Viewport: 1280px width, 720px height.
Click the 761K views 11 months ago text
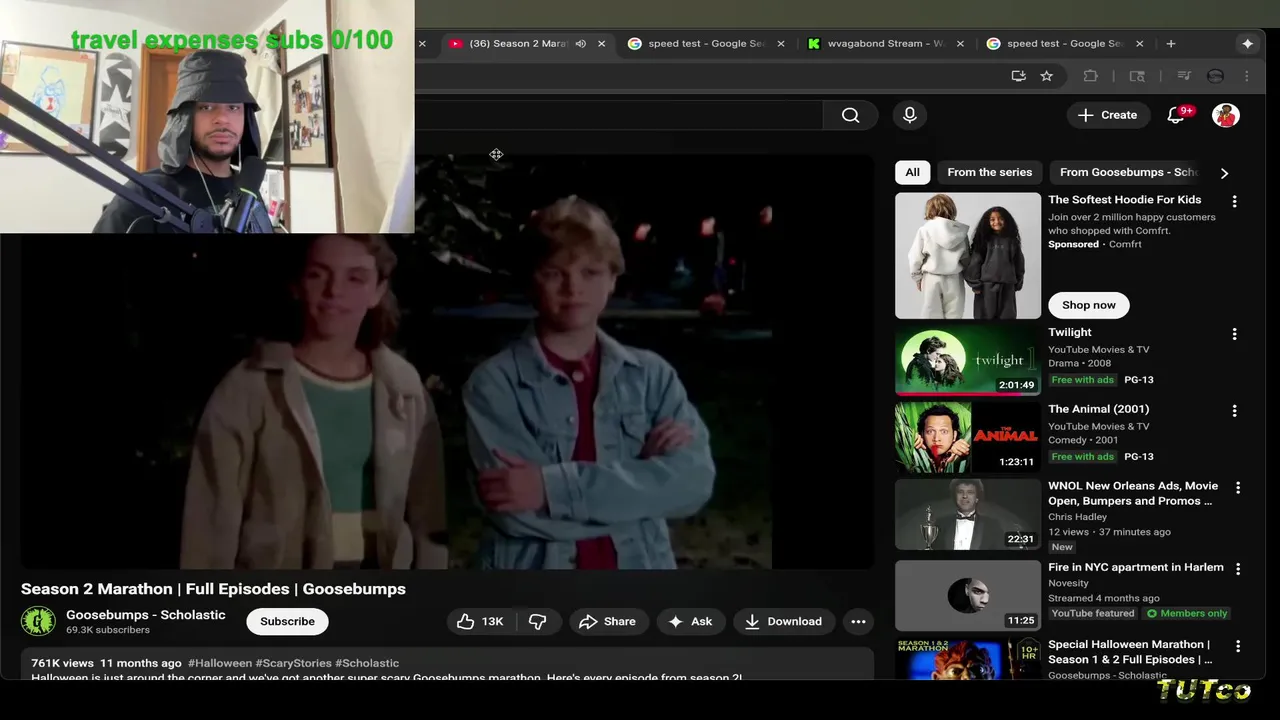(x=106, y=663)
